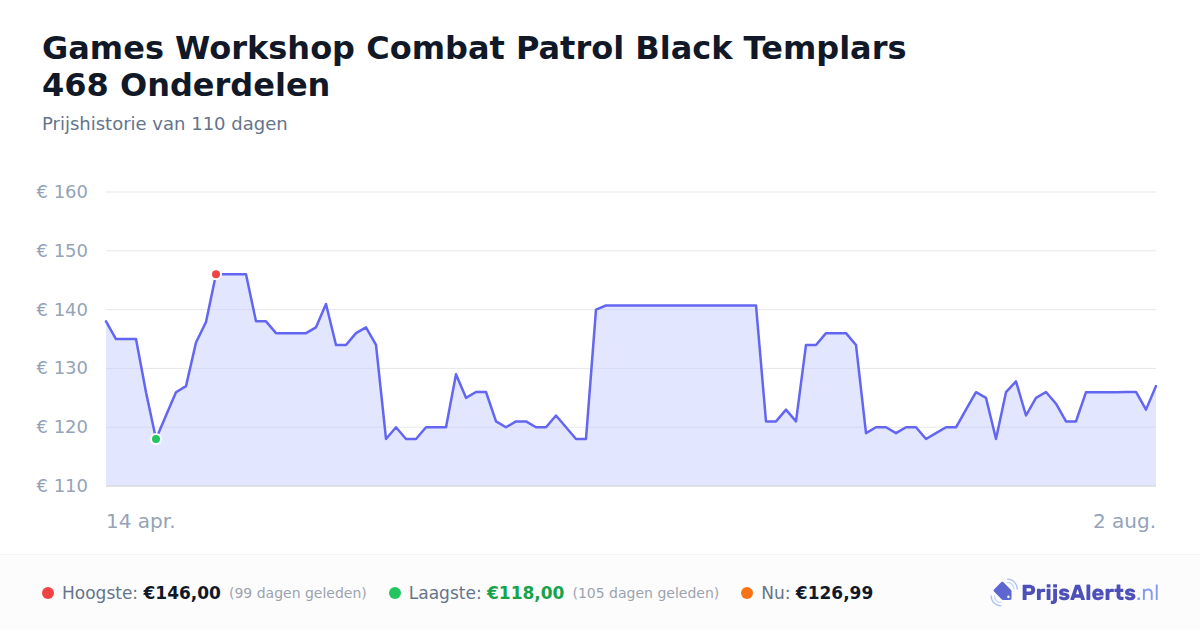Click the green lowest-price dot on the chart
1200x630 pixels.
coord(156,439)
